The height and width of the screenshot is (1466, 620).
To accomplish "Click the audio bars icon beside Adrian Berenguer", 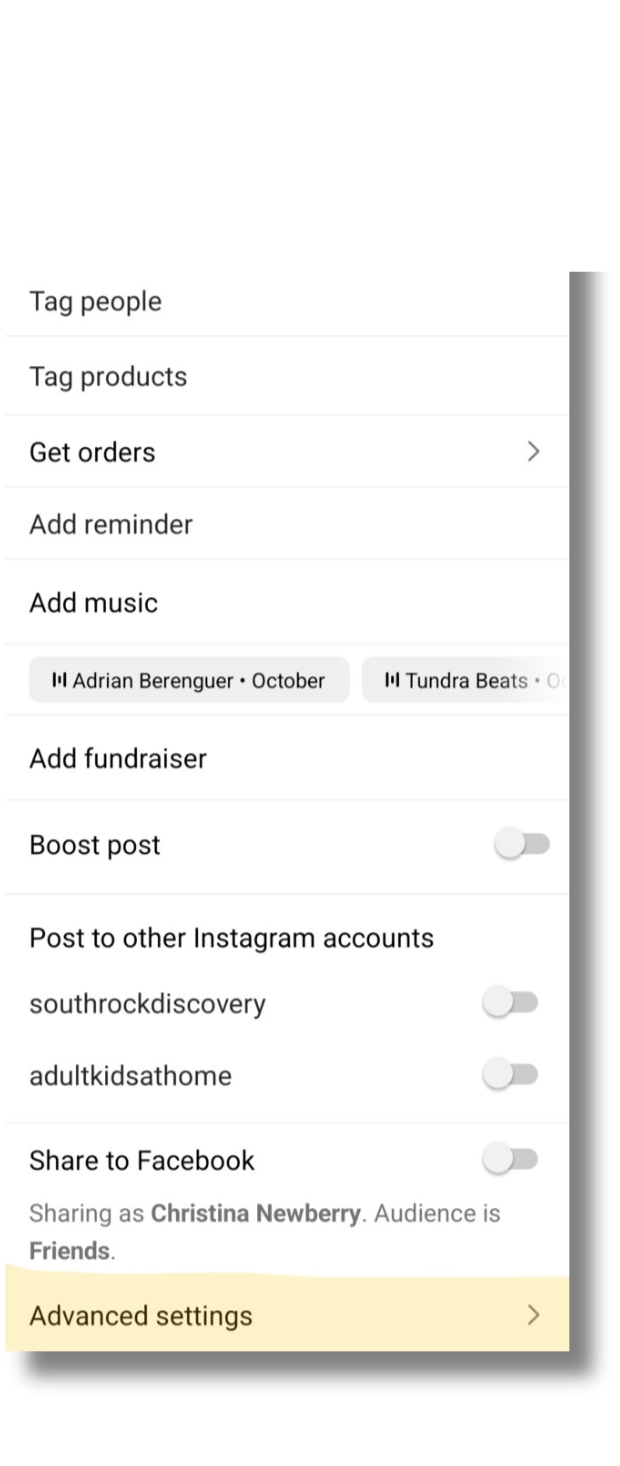I will tap(59, 681).
